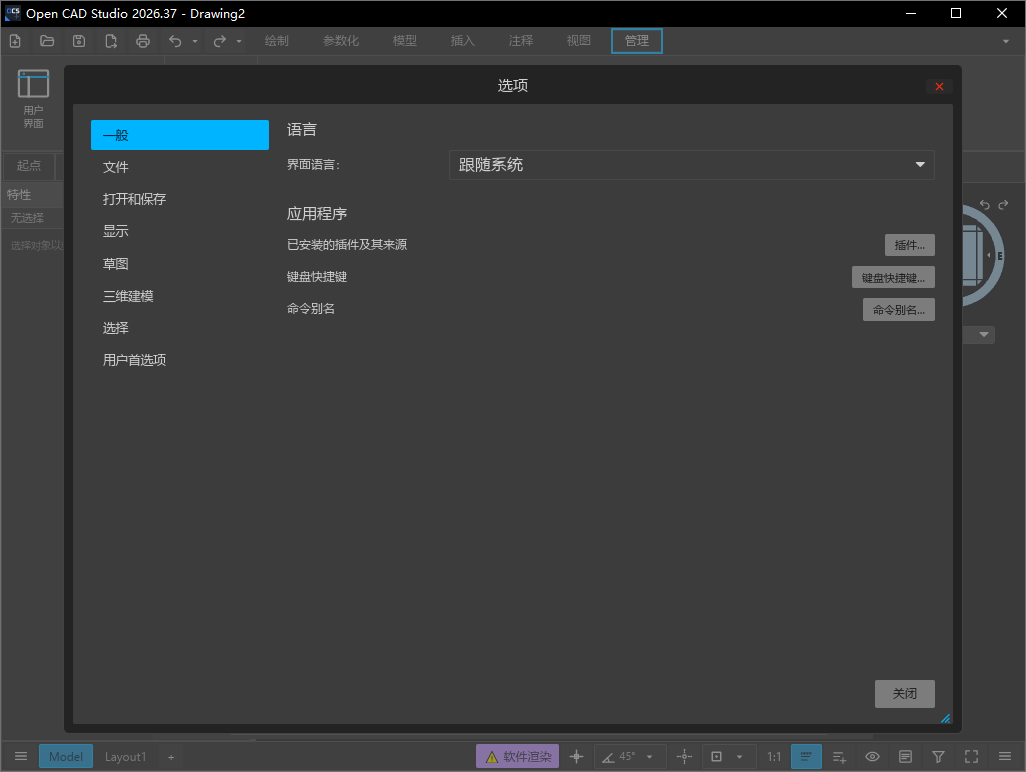Click the new drawing icon
Viewport: 1026px width, 772px height.
point(15,41)
